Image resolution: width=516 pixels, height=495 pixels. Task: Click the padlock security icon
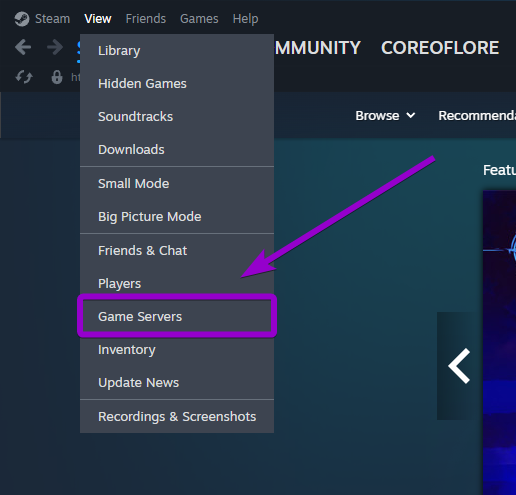coord(57,77)
